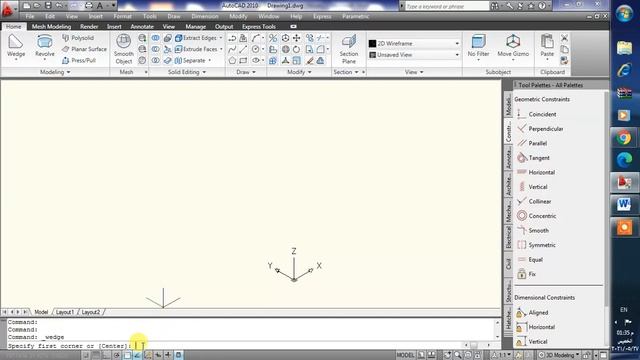Open the Dimension menu
640x360 pixels.
pos(204,16)
